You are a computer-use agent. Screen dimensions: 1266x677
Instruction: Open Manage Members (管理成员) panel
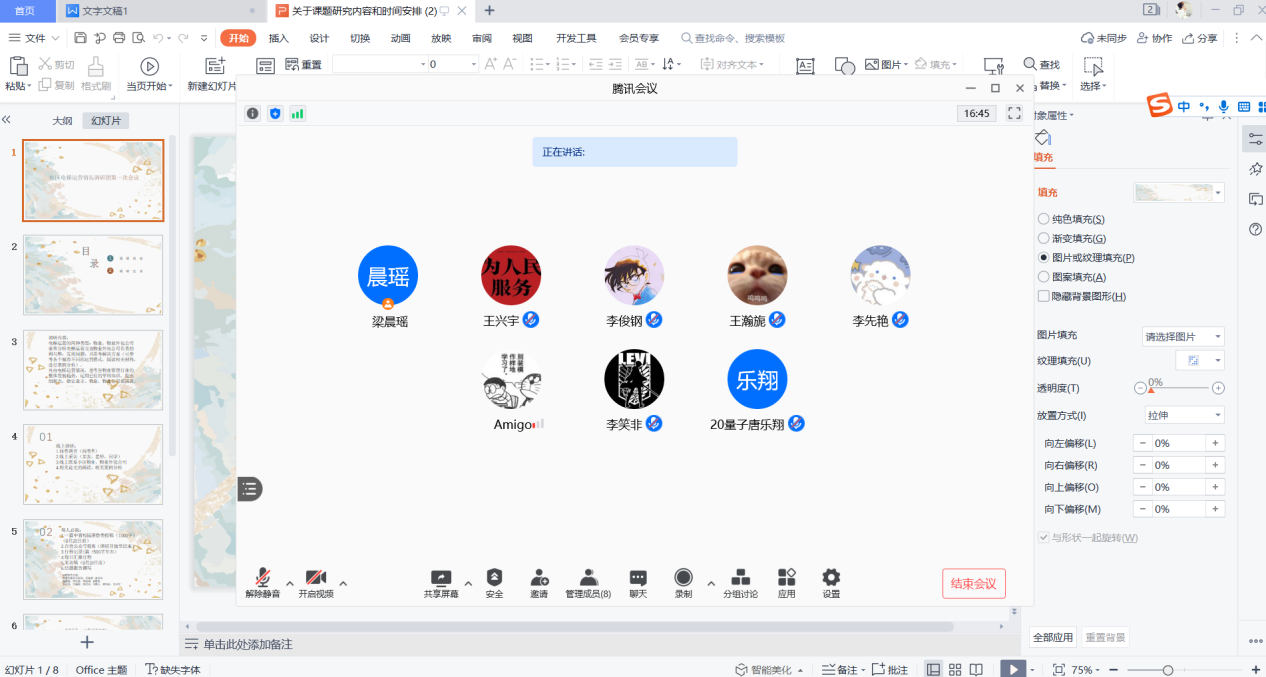(x=588, y=579)
